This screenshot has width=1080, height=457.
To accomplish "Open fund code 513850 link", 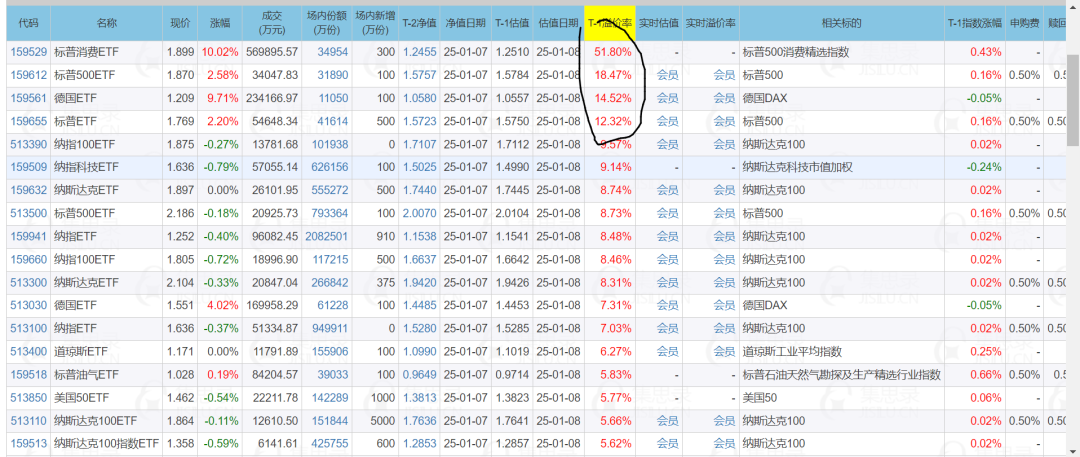I will click(28, 398).
